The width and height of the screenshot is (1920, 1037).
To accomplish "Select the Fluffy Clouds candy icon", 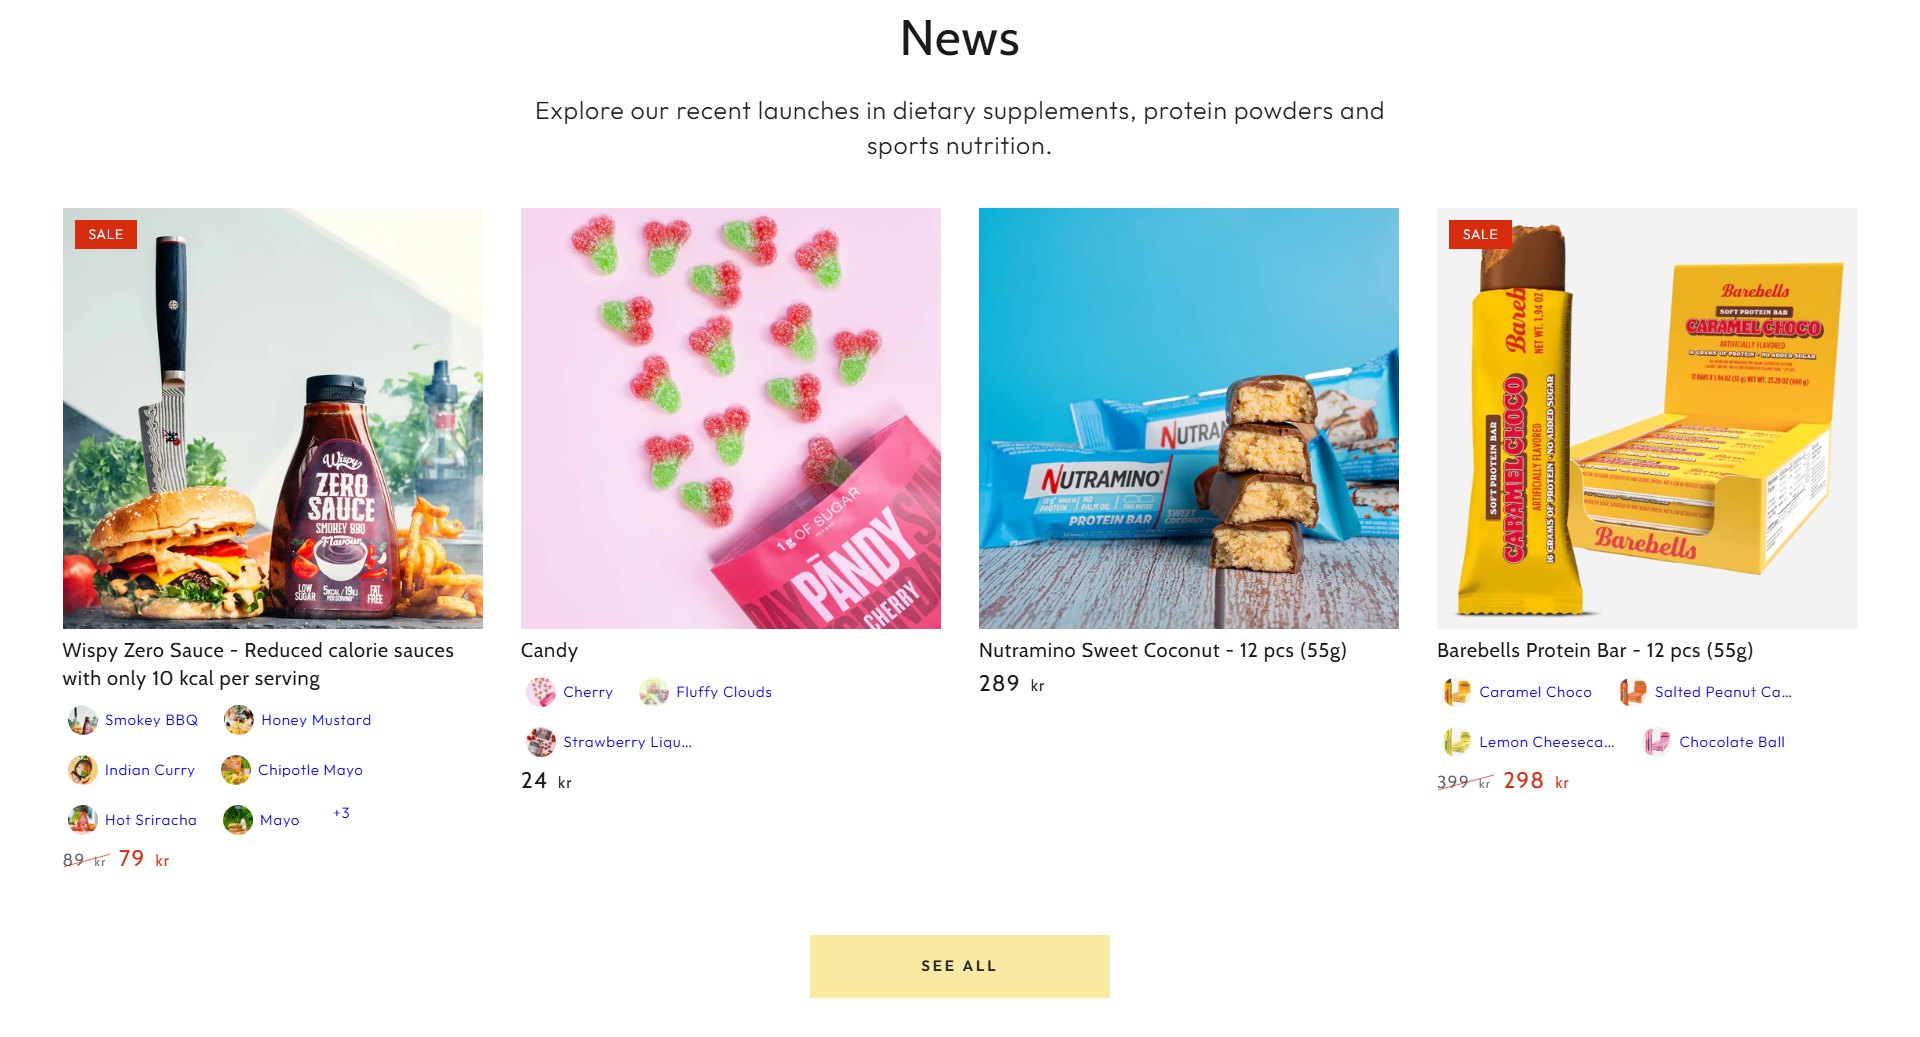I will coord(654,692).
